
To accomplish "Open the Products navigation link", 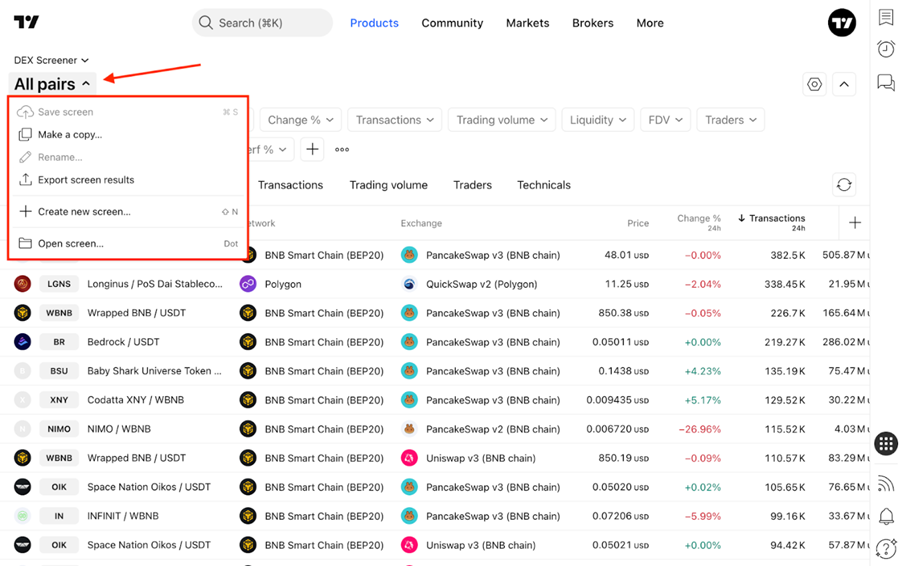I will coord(374,23).
